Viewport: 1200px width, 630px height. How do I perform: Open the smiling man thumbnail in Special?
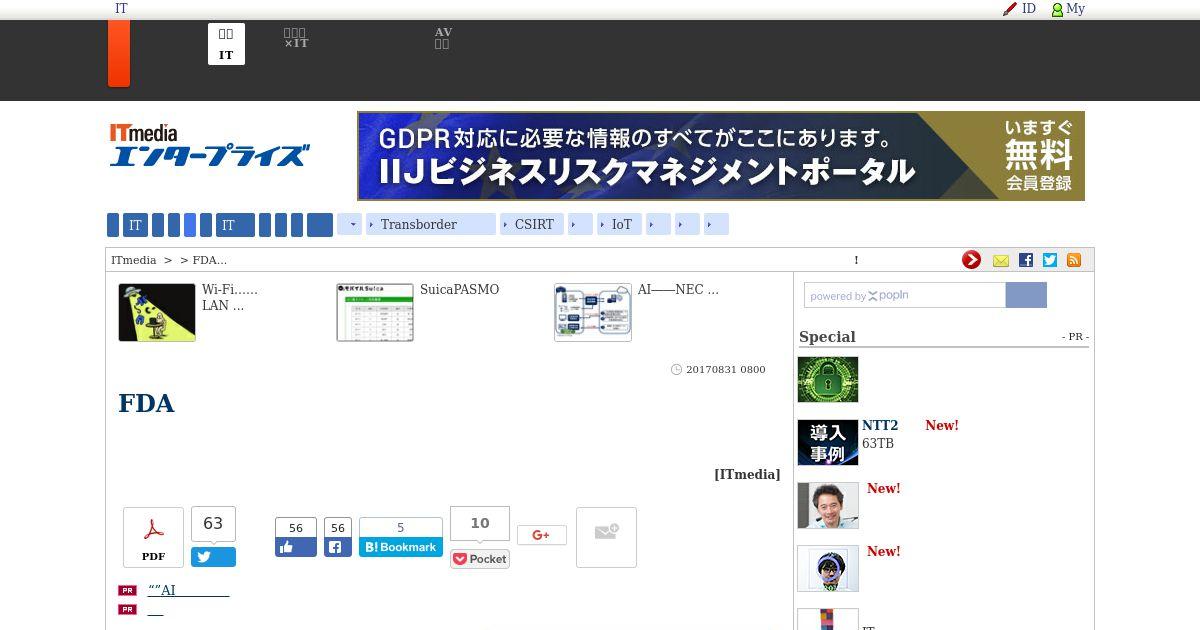pyautogui.click(x=828, y=506)
